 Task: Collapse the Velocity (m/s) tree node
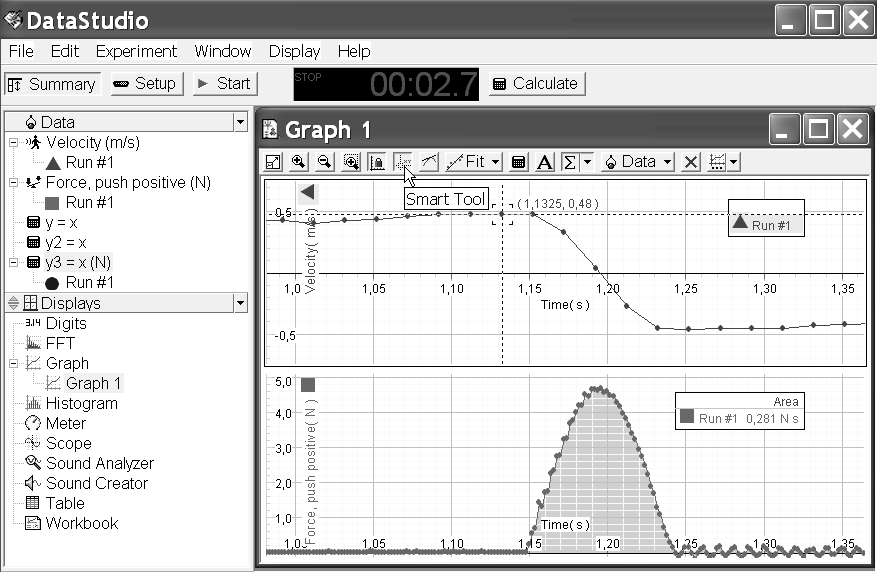click(14, 143)
